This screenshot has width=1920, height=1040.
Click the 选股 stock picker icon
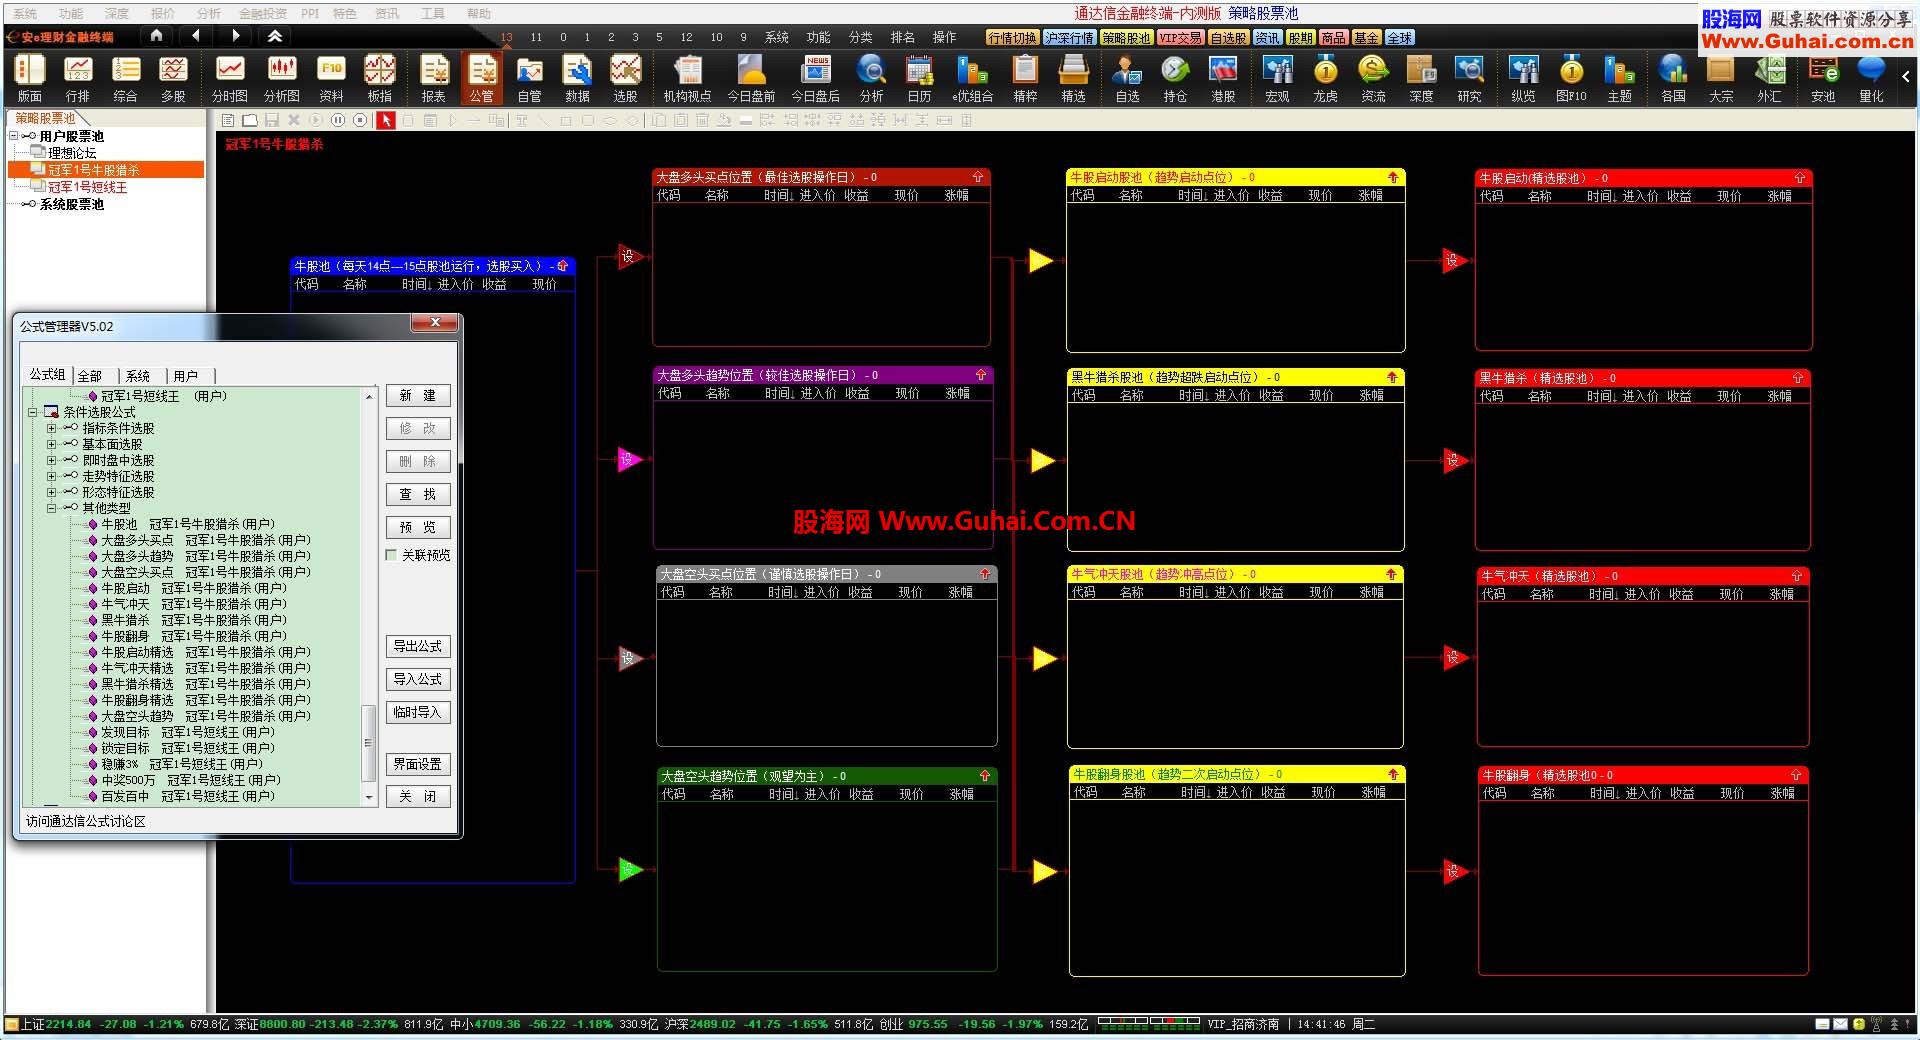tap(625, 78)
